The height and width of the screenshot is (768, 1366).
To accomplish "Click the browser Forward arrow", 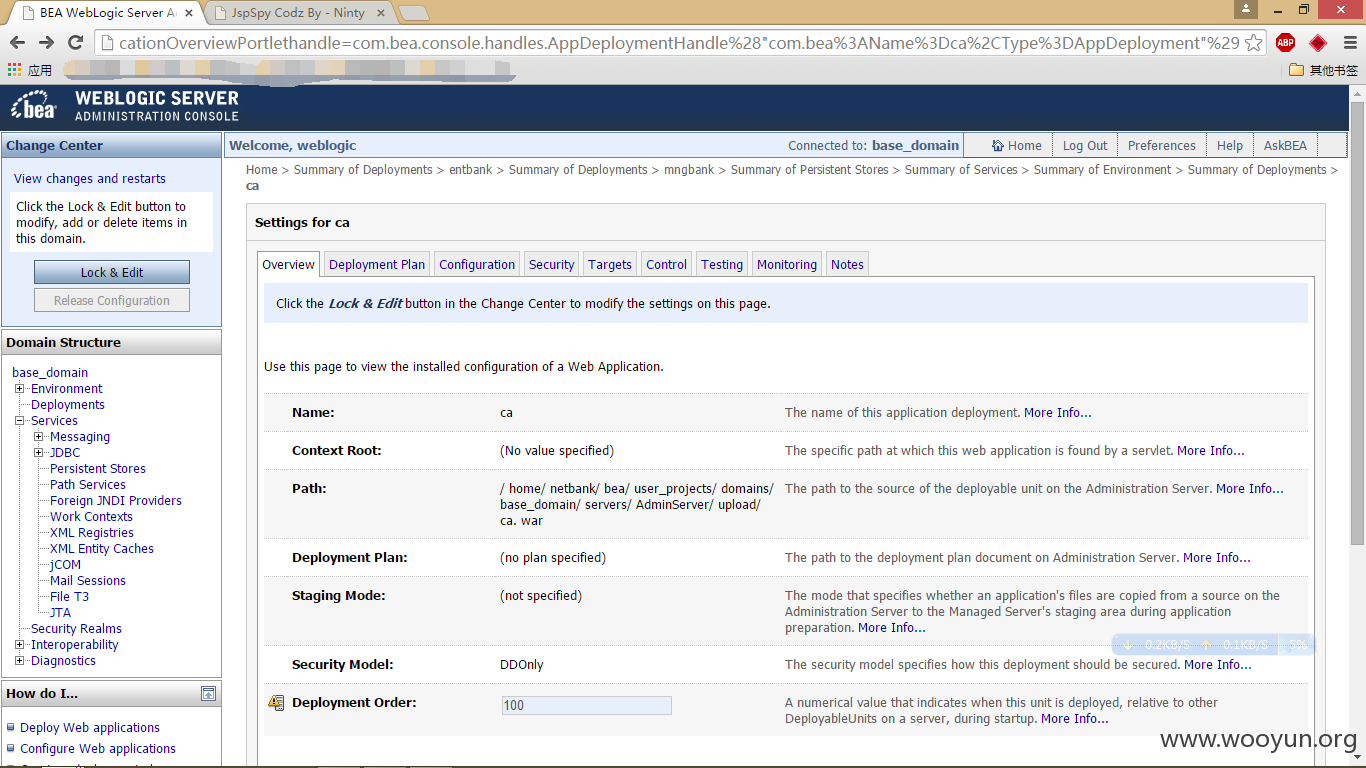I will click(x=46, y=42).
